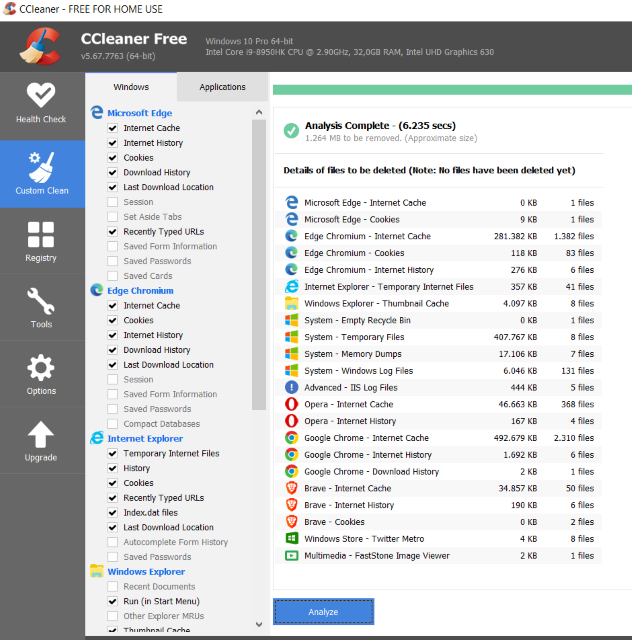This screenshot has width=632, height=640.
Task: Click the Chrome icon for Google Chrome - Download History
Action: click(x=292, y=471)
